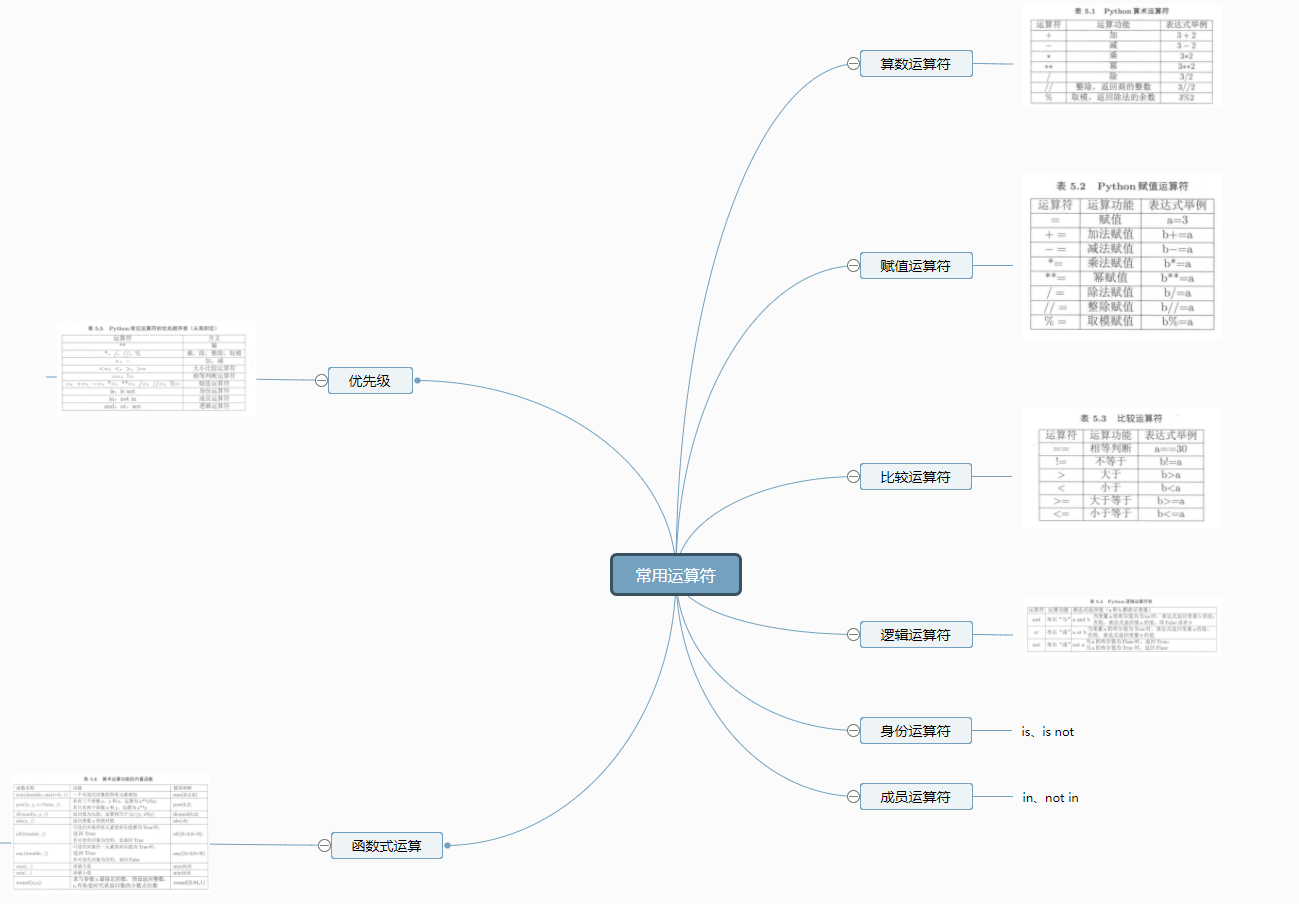This screenshot has width=1299, height=904.
Task: Select the 成员运算符 node
Action: [x=916, y=797]
